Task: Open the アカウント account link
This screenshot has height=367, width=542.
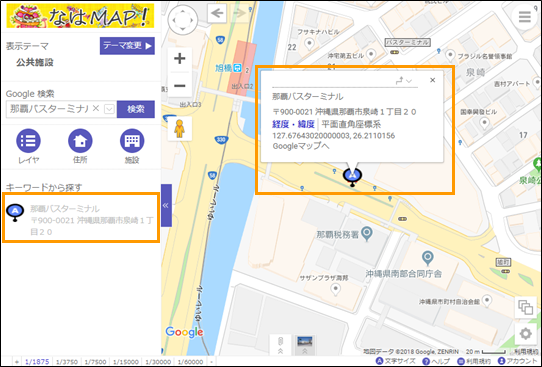Action: [x=517, y=361]
